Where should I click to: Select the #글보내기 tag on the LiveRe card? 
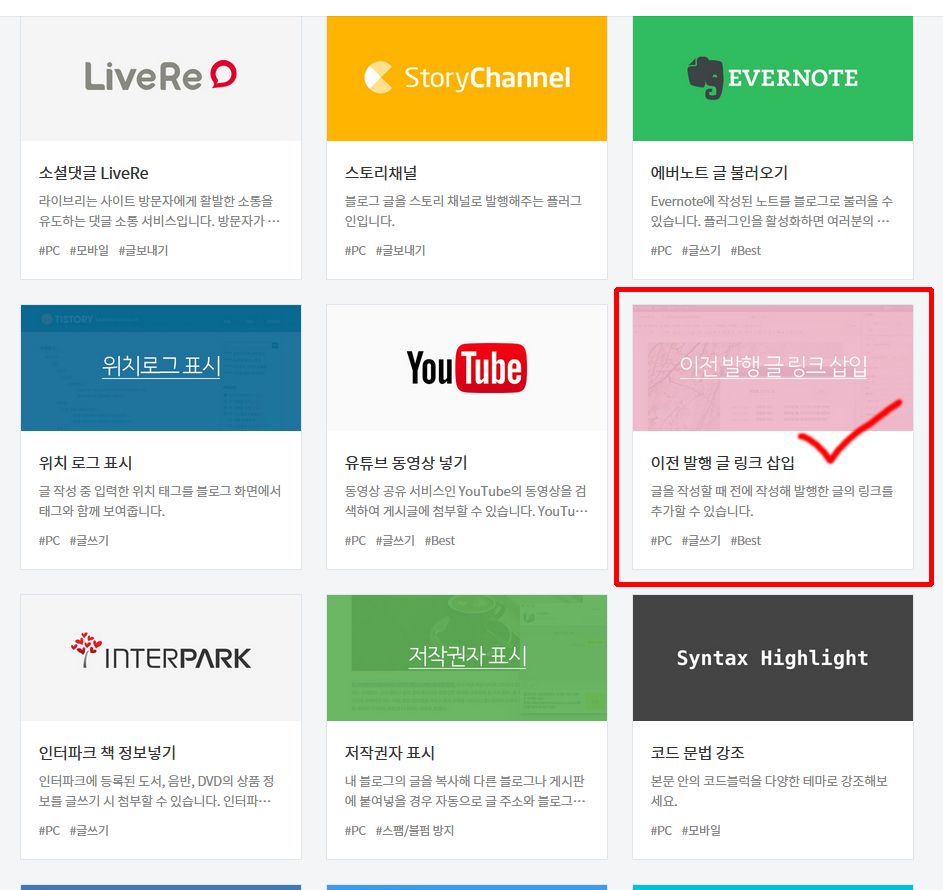143,250
